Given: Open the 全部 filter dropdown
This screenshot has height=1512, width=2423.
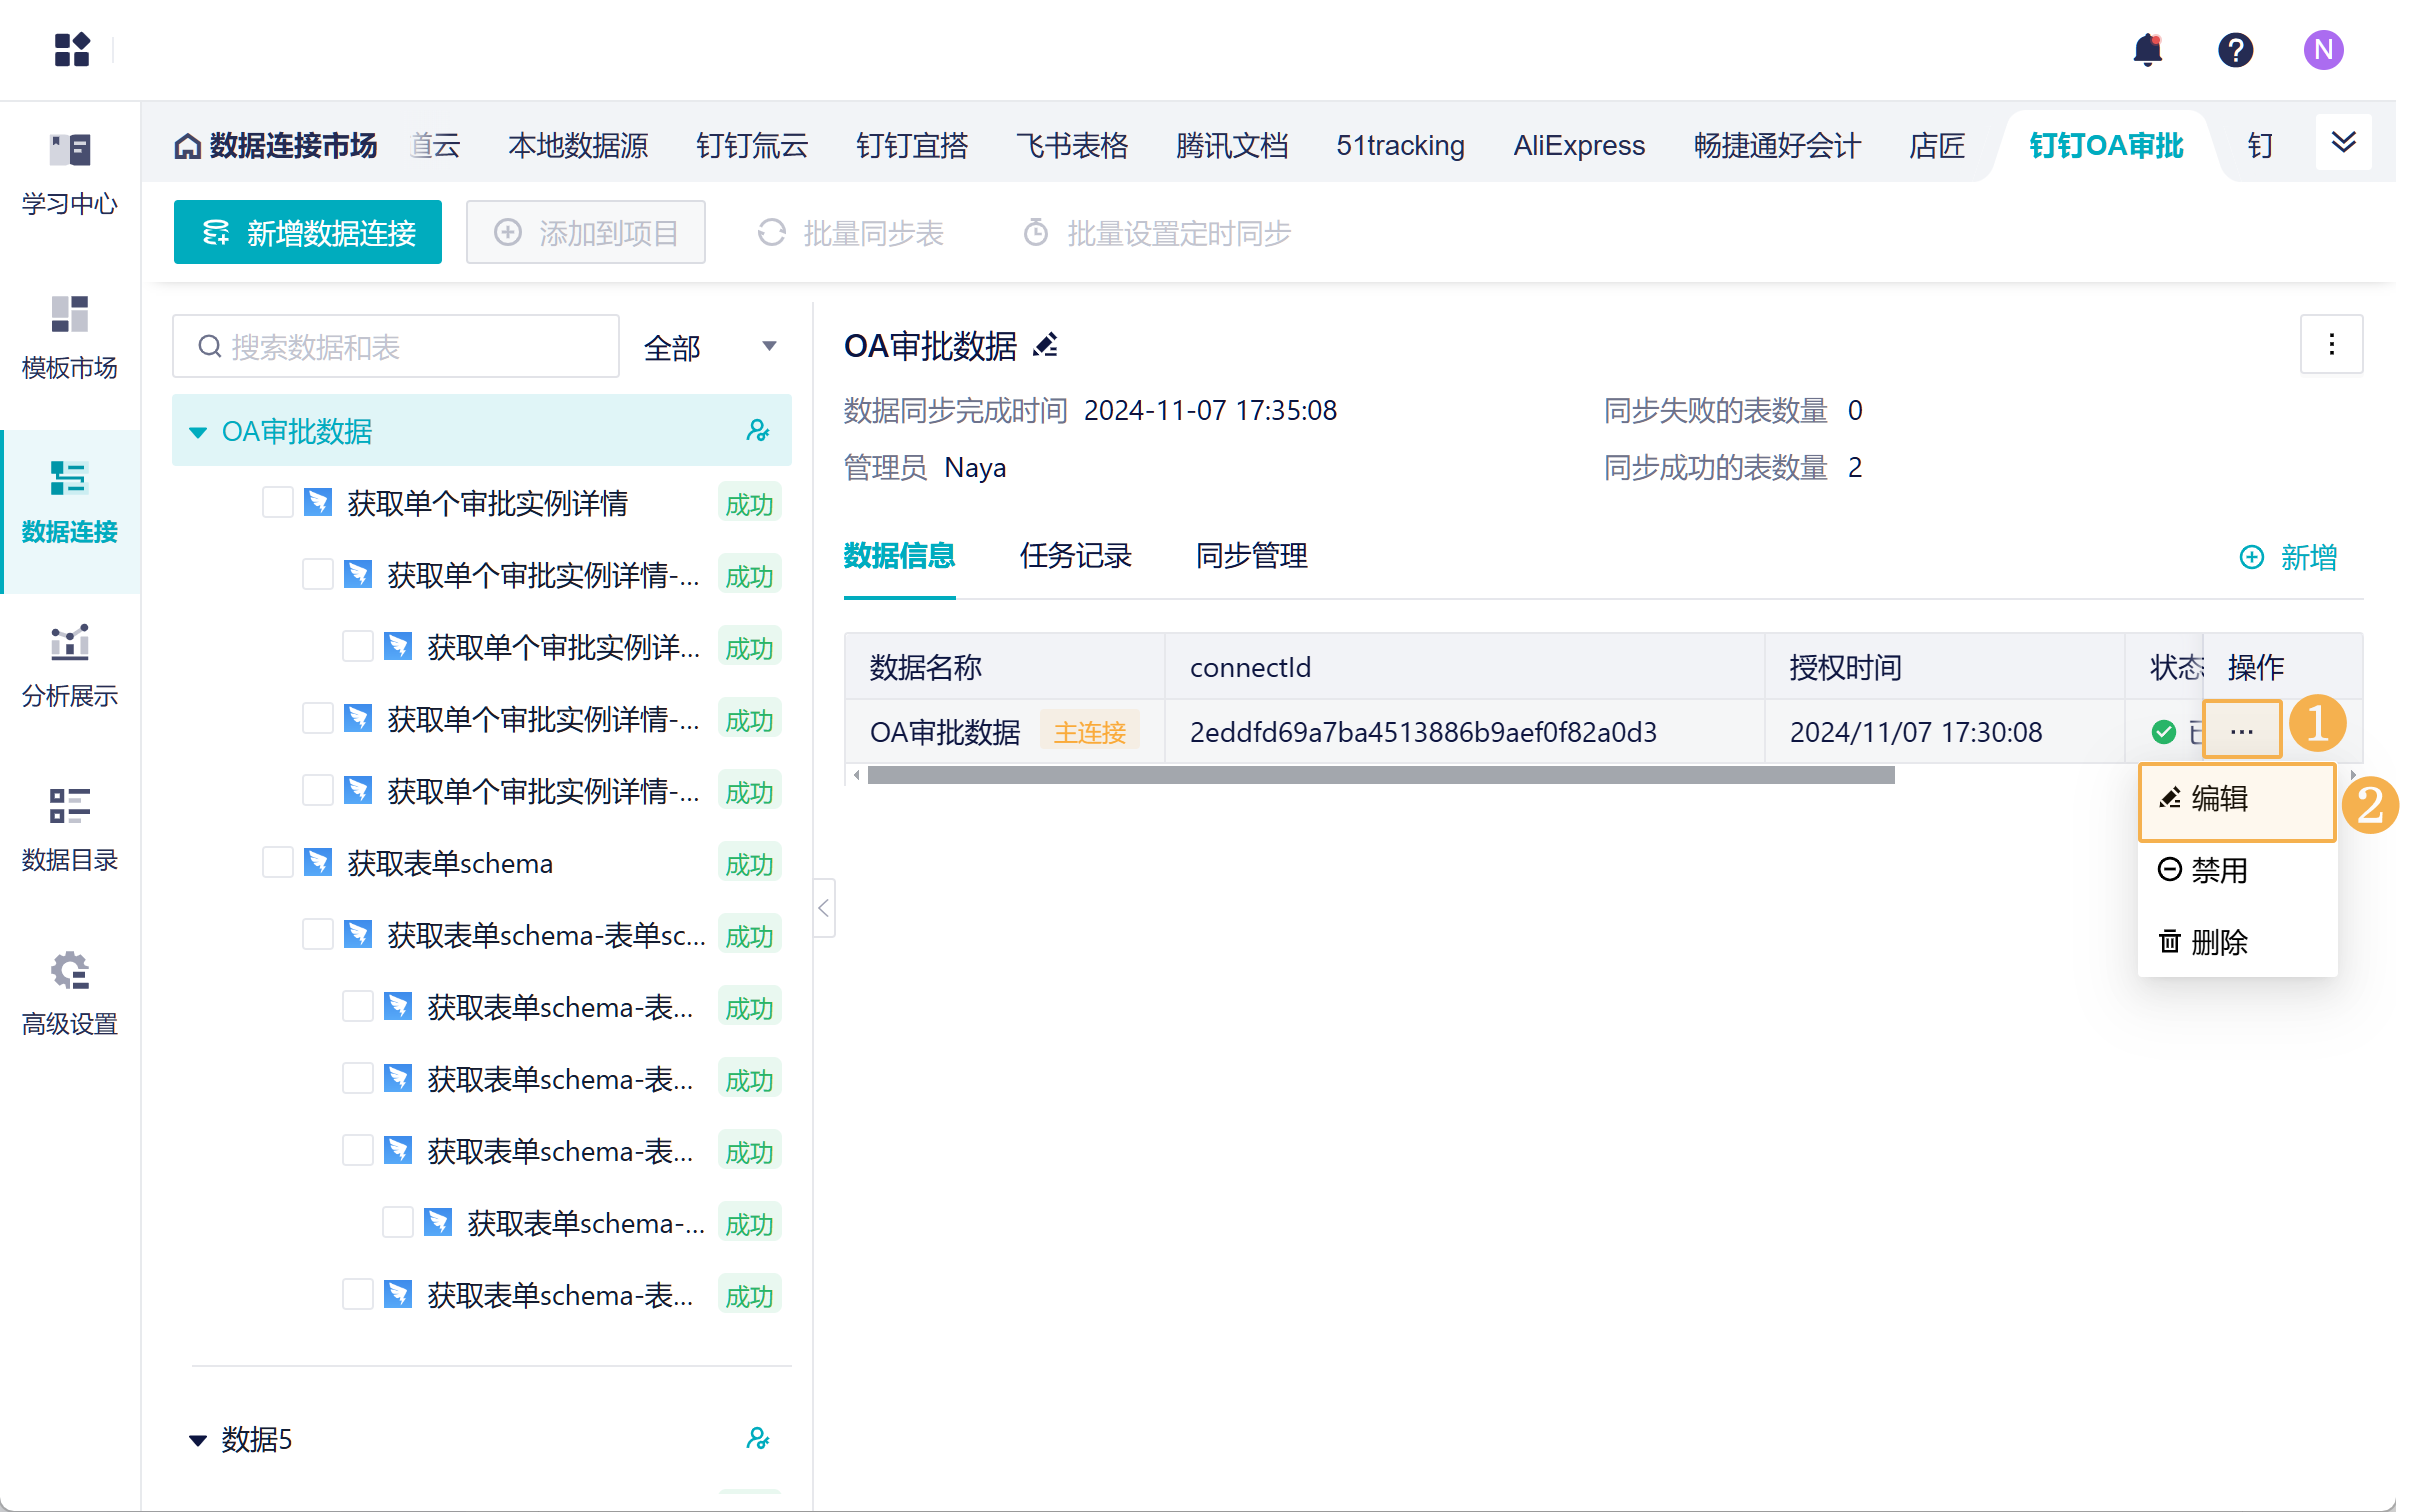Looking at the screenshot, I should (x=710, y=347).
